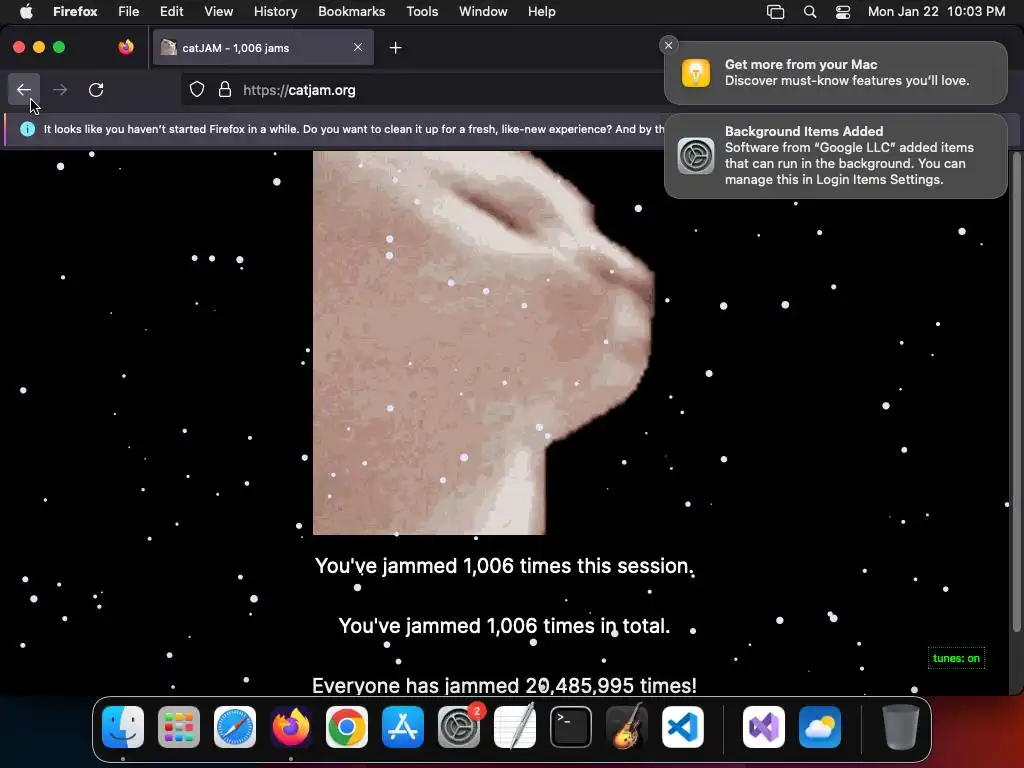Click "You've jammed 1,006 times this session." text
The width and height of the screenshot is (1024, 768).
point(504,566)
